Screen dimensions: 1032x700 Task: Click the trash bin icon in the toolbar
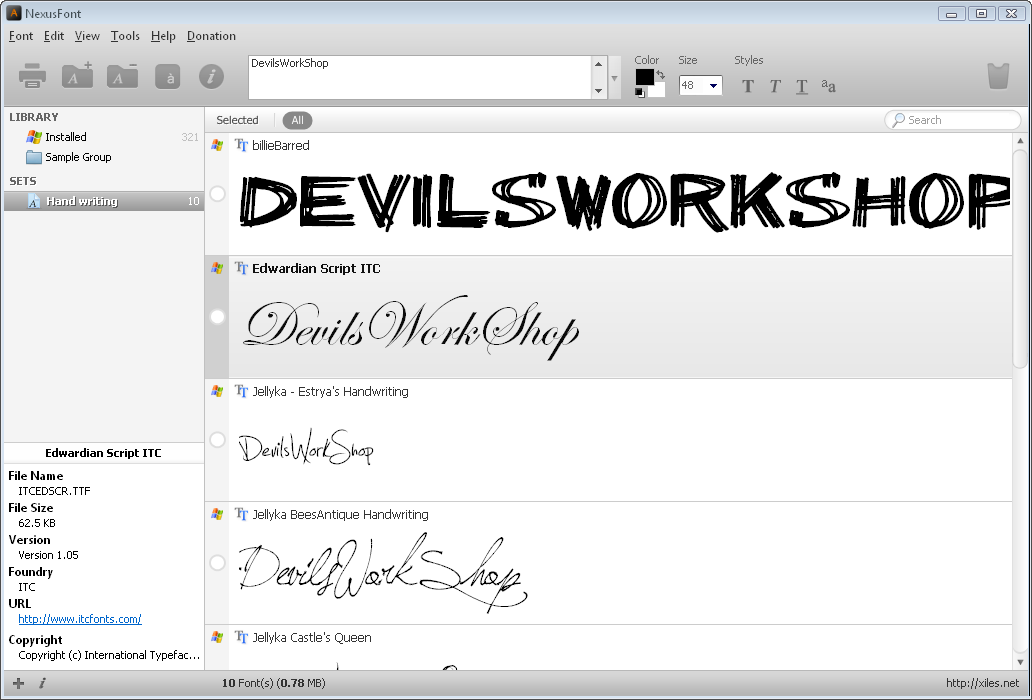click(x=998, y=76)
